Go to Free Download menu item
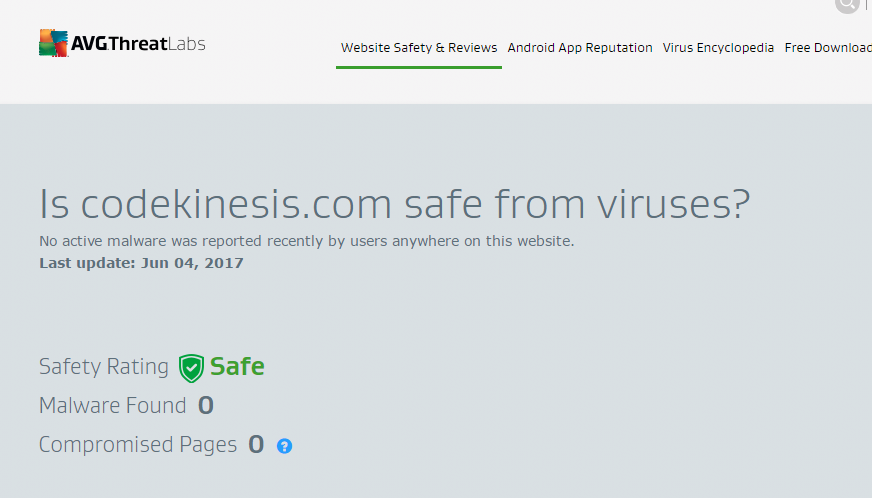 click(x=828, y=48)
